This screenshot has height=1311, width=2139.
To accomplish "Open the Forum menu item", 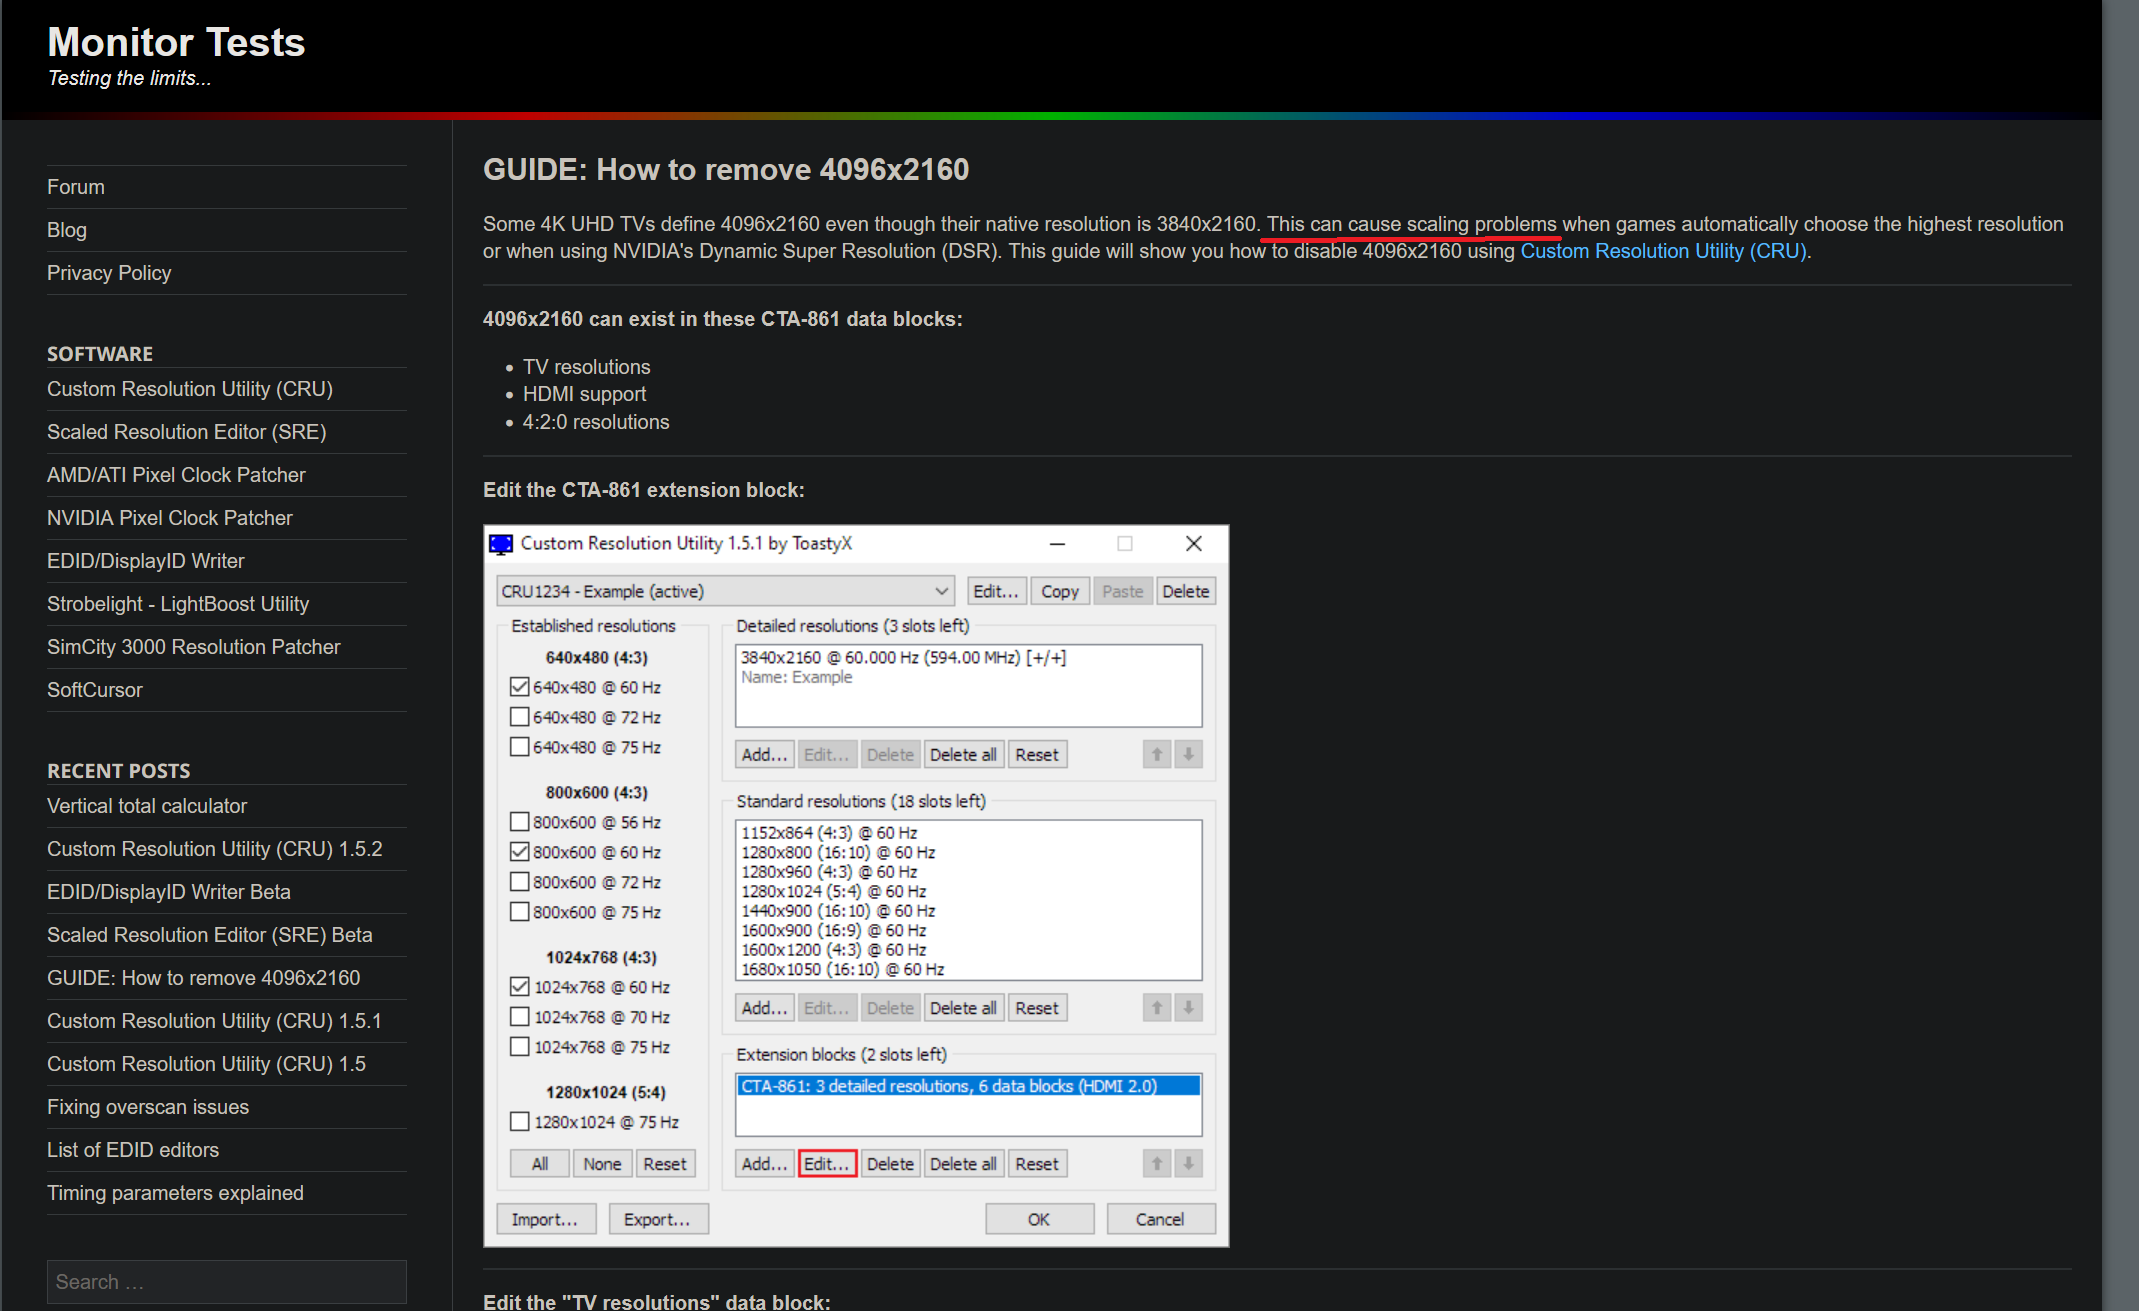I will 76,187.
